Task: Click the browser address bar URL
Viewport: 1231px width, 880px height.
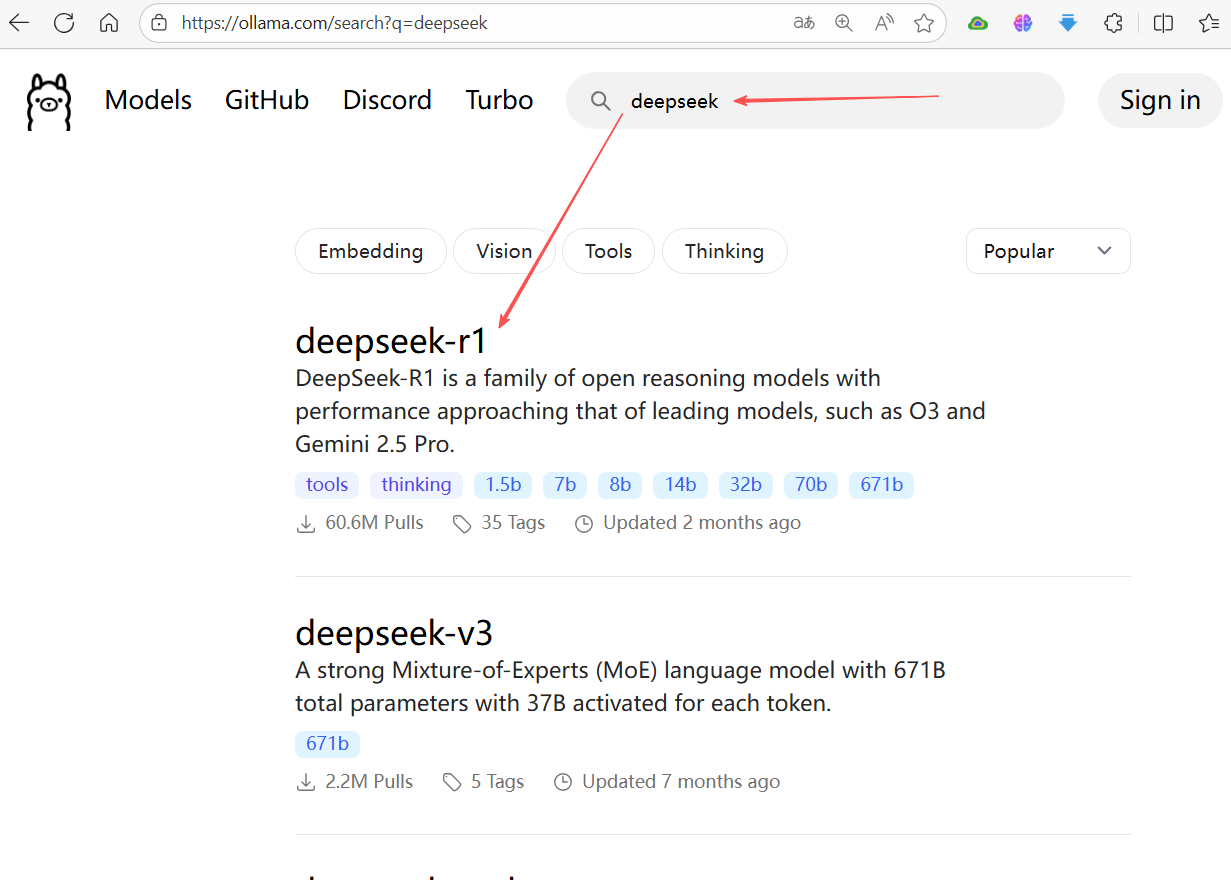Action: pyautogui.click(x=334, y=23)
